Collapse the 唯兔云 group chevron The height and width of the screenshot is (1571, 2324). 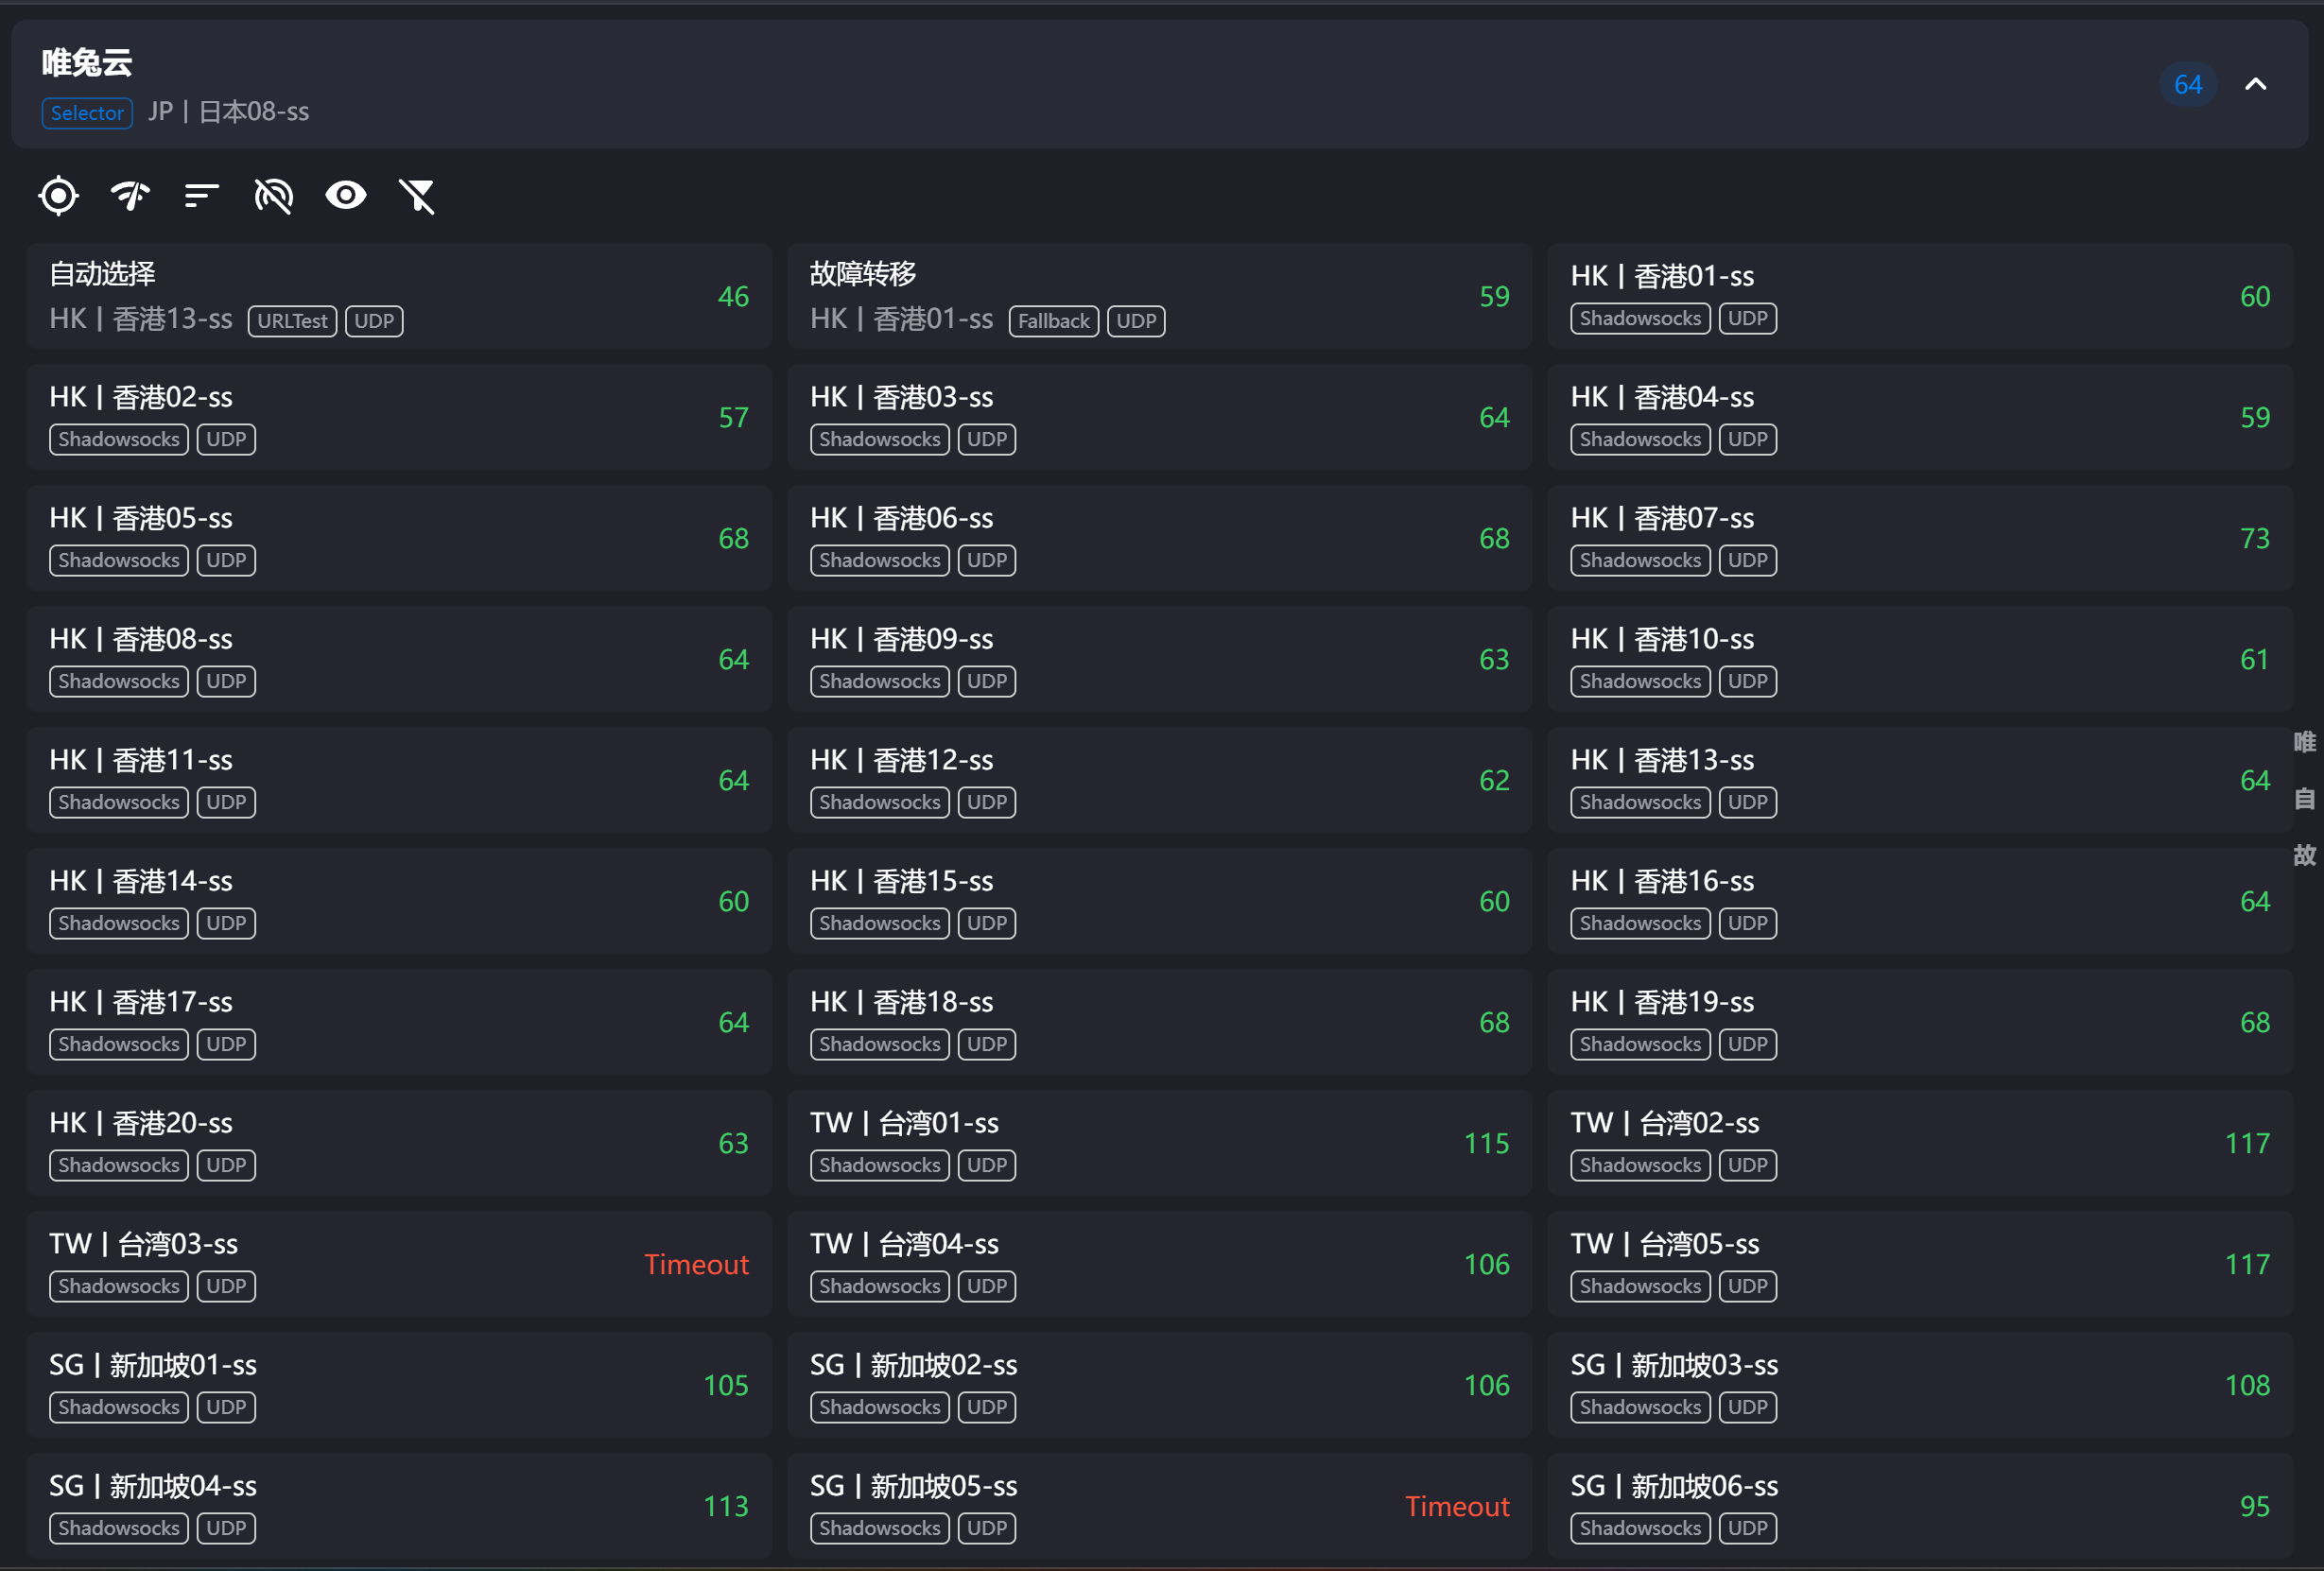[x=2255, y=85]
